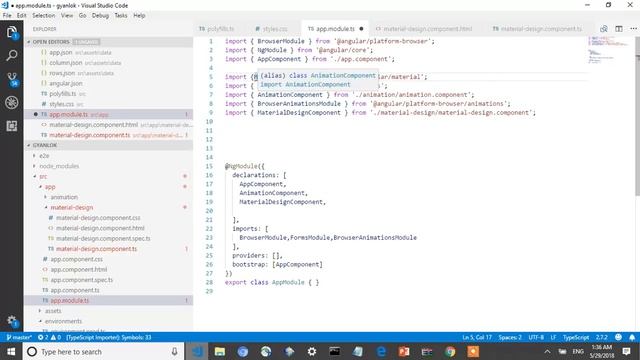
Task: Open the View menu
Action: [x=67, y=15]
